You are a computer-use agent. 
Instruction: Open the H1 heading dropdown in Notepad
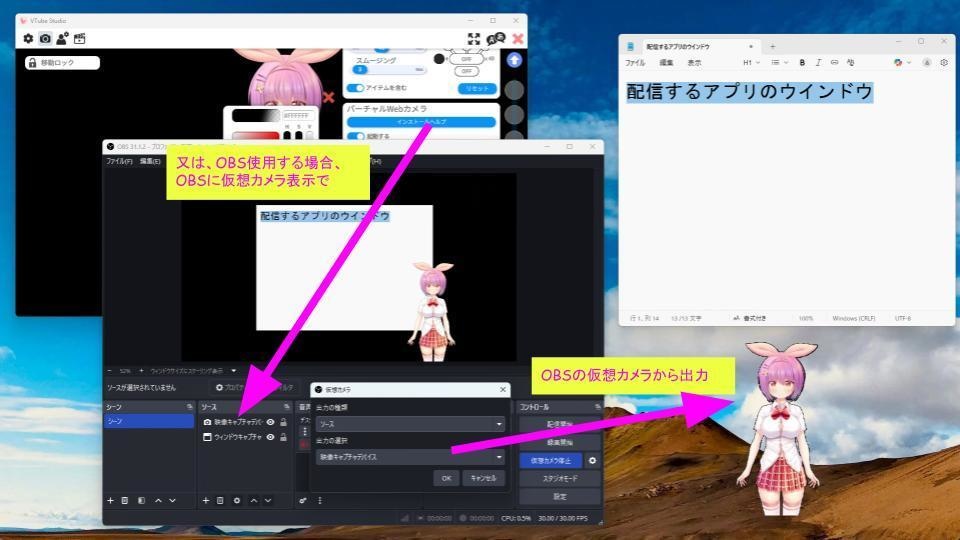point(751,62)
